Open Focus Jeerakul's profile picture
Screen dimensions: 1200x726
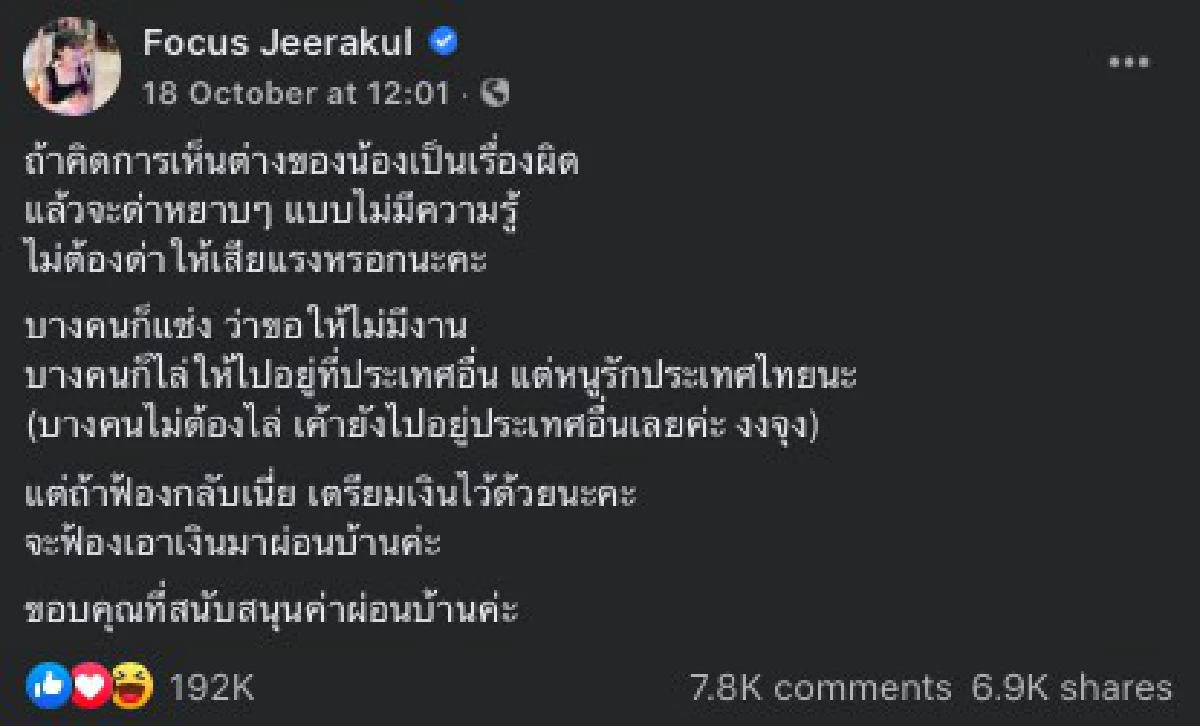(x=70, y=62)
